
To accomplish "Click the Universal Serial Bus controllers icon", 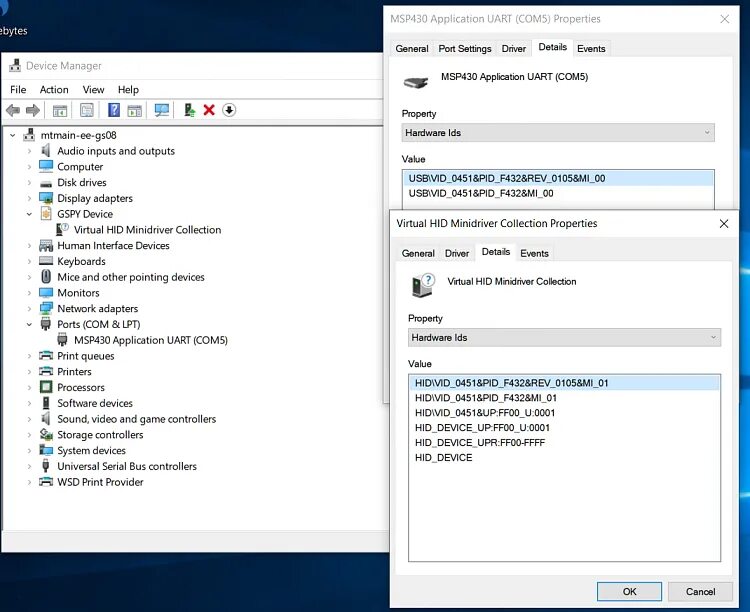I will [46, 466].
